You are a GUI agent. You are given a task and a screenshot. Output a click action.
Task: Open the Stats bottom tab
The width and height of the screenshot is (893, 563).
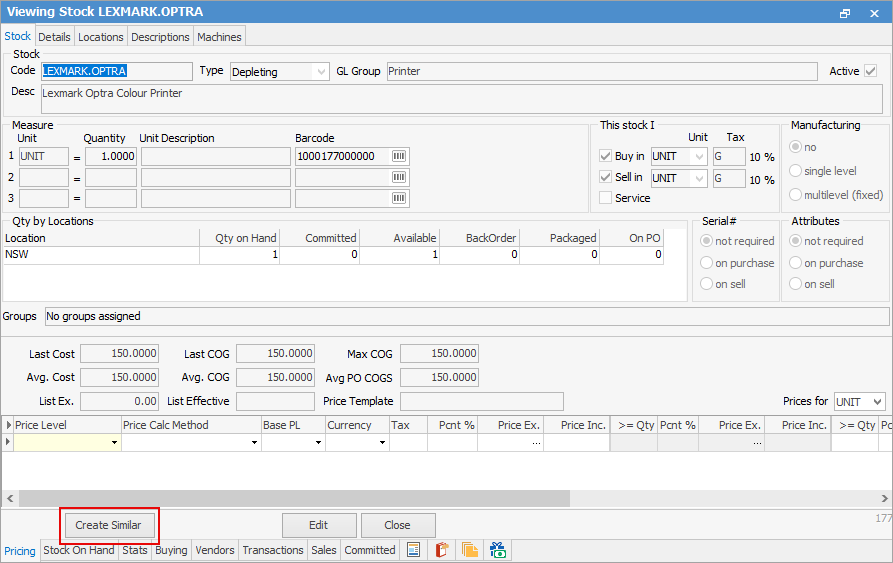point(134,550)
